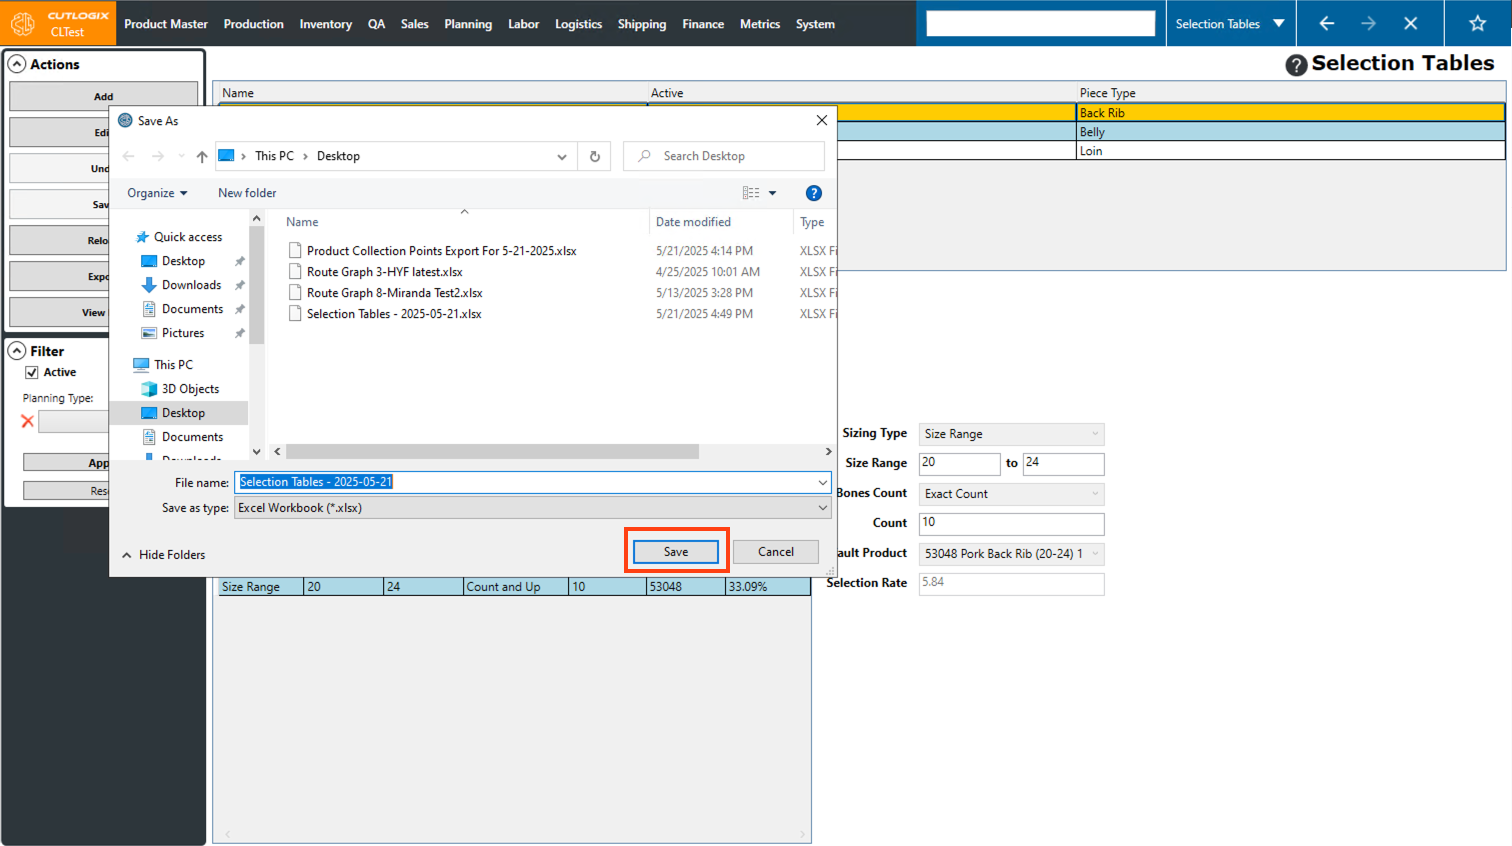Collapse the Filter panel
Screen dimensions: 1512x846
tap(17, 351)
